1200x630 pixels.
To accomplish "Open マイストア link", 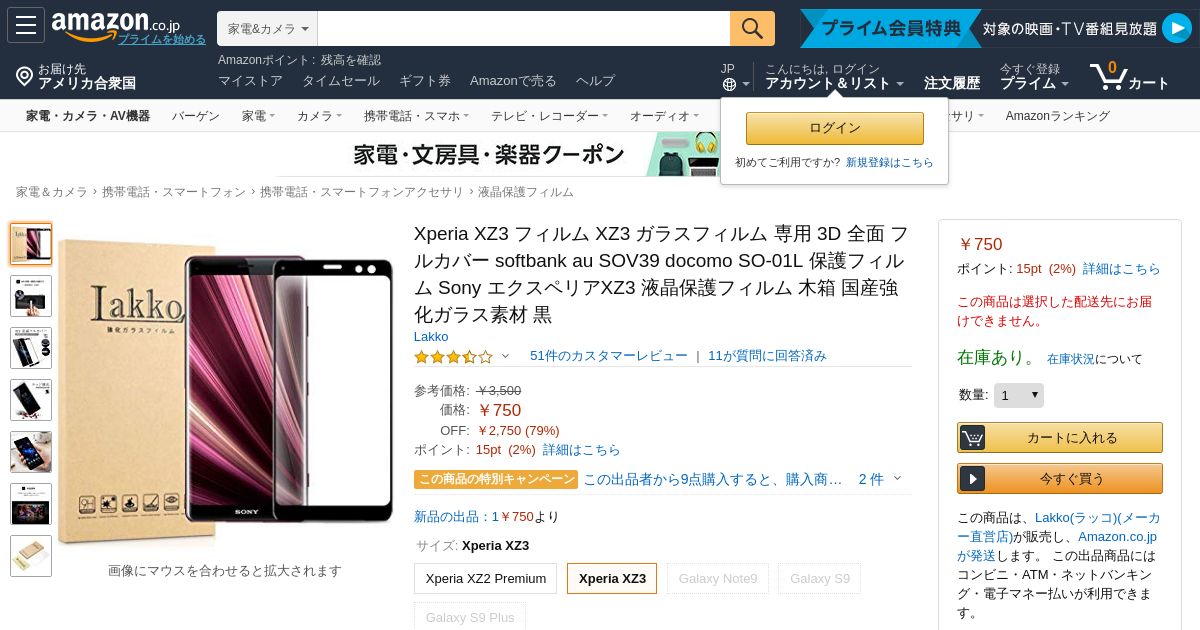I will click(x=250, y=81).
